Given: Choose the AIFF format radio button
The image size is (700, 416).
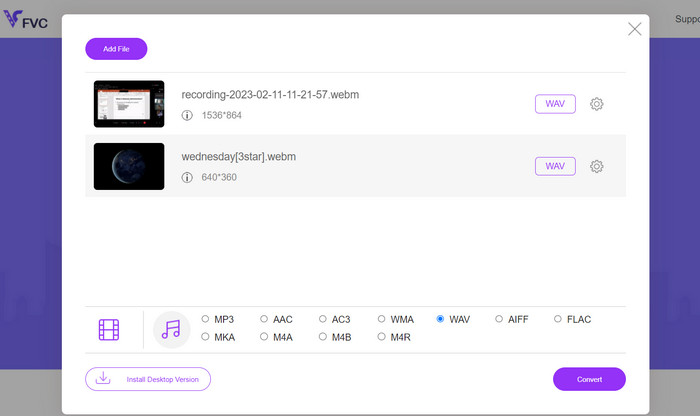Looking at the screenshot, I should [x=499, y=320].
